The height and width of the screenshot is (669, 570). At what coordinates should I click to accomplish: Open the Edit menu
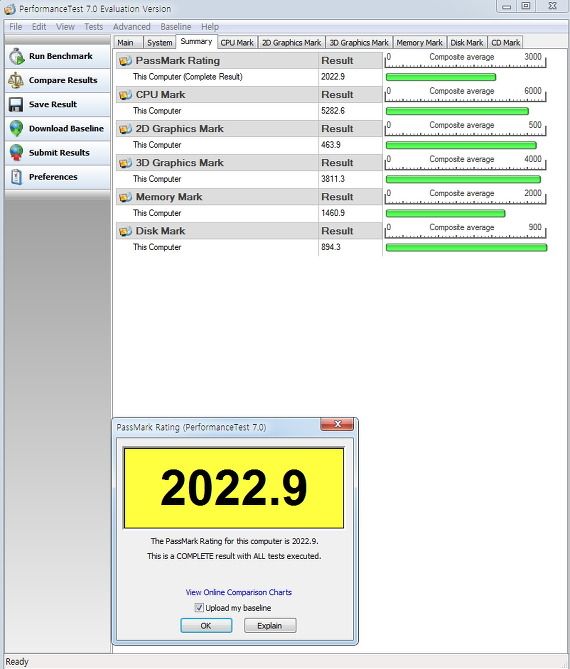click(39, 26)
